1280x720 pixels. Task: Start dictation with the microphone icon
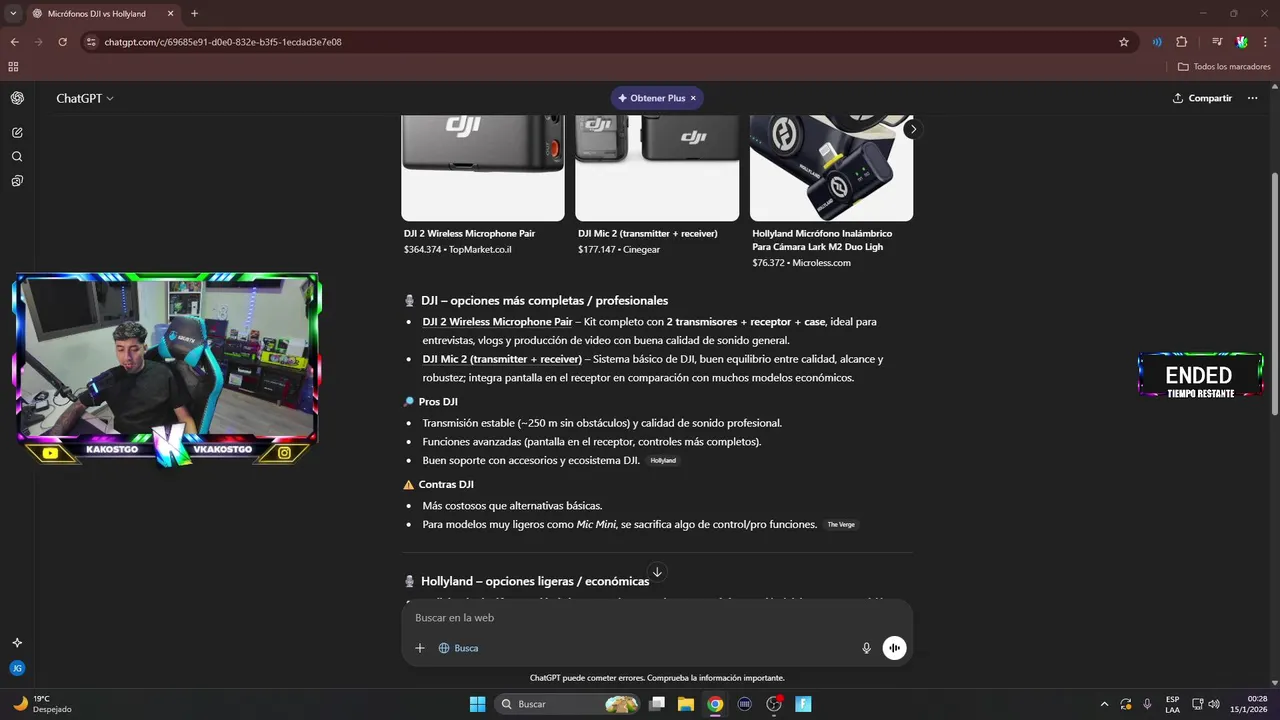[x=867, y=648]
